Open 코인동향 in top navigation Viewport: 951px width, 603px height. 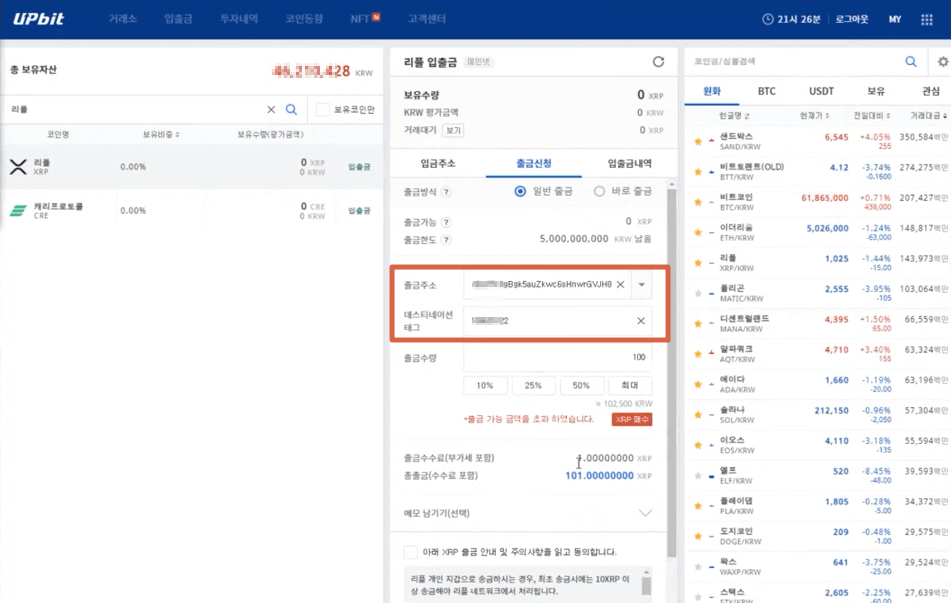[x=304, y=19]
